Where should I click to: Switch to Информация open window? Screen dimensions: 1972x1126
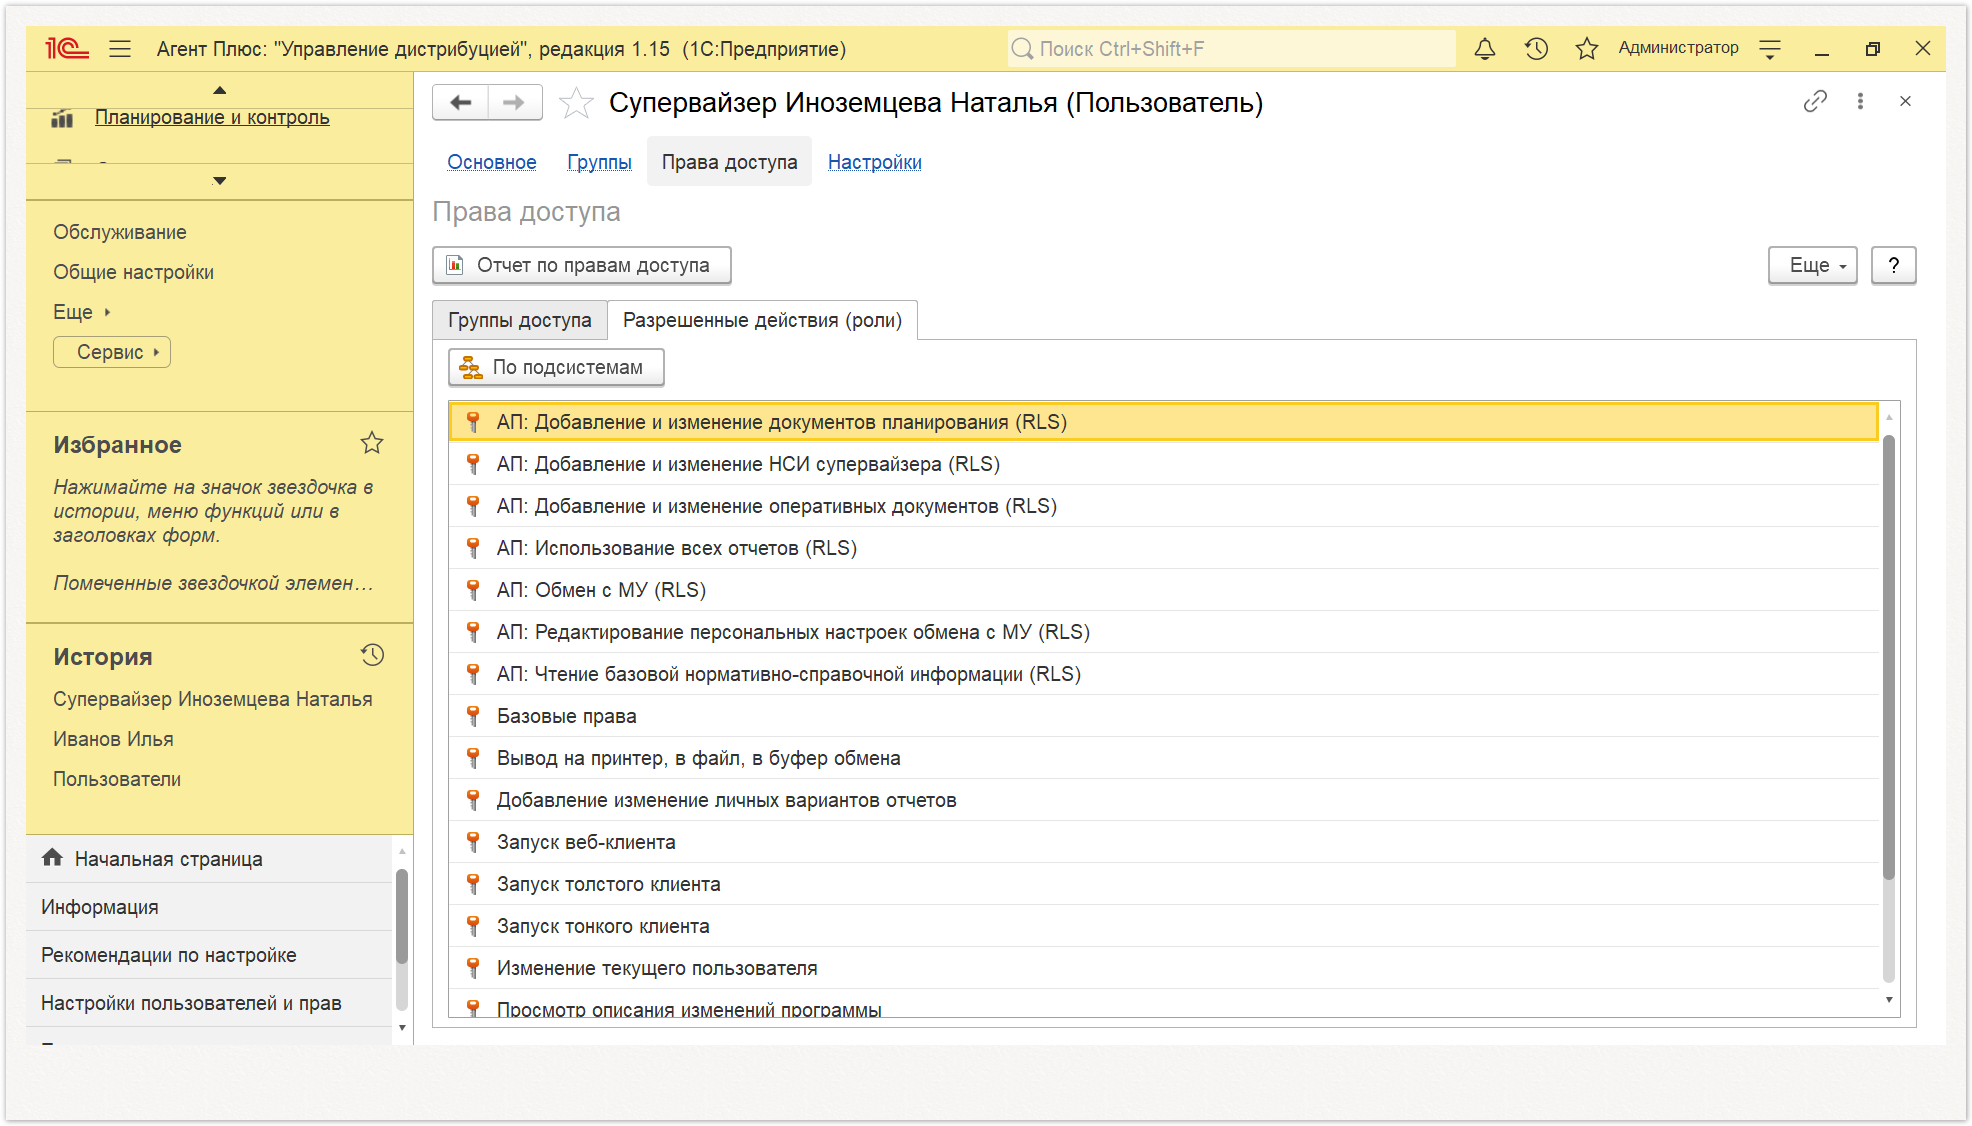point(210,907)
